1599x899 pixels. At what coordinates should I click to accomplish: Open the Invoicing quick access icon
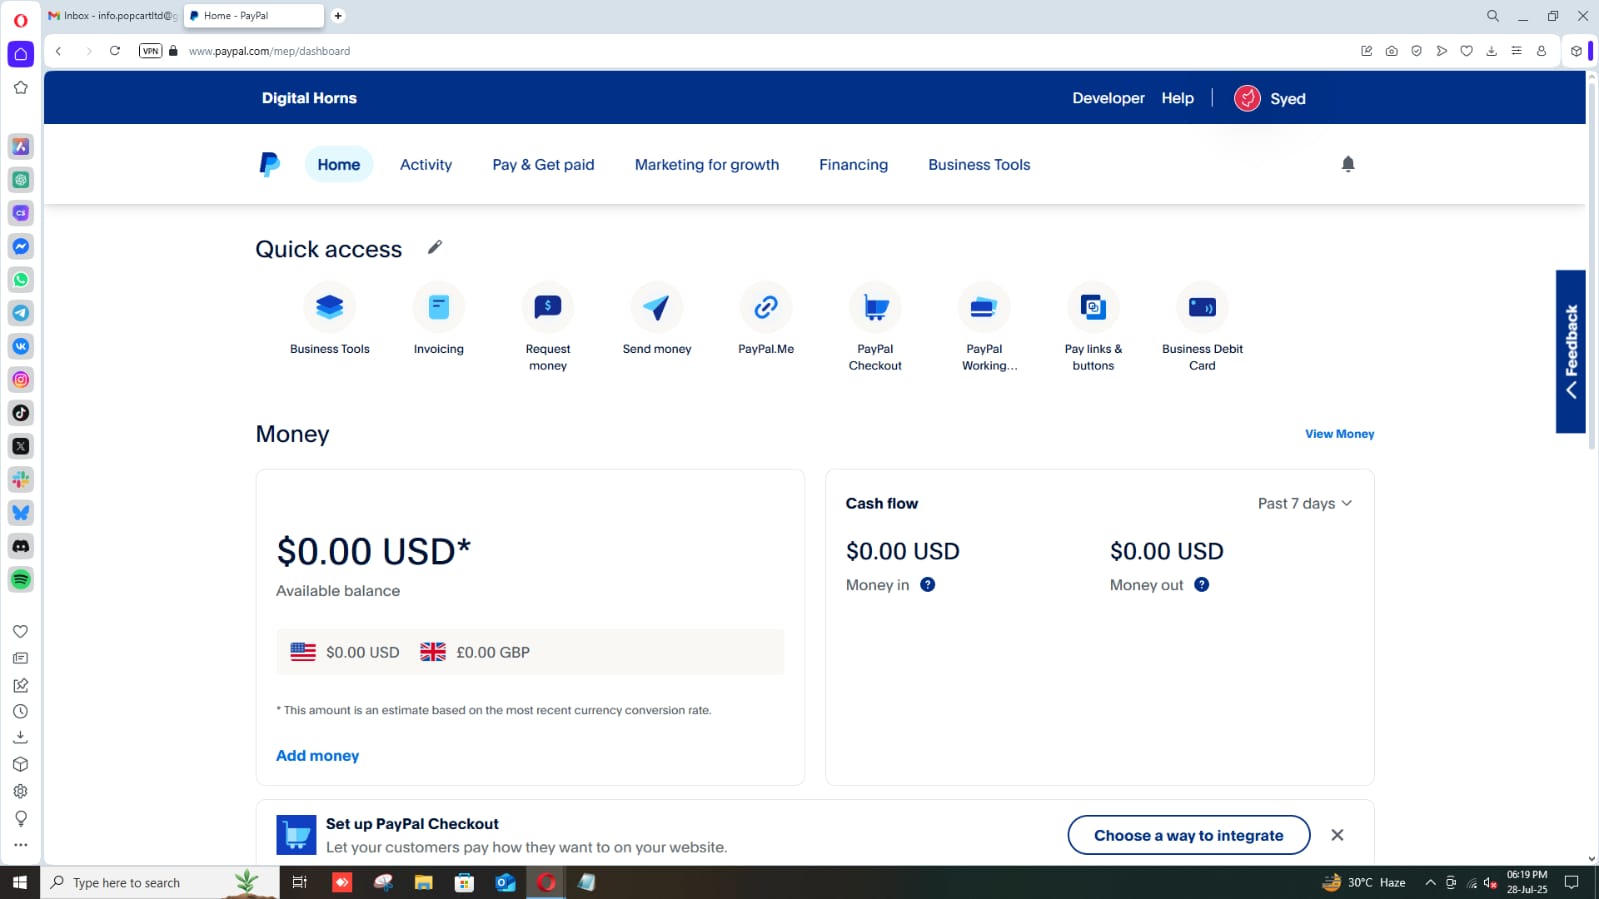point(438,307)
